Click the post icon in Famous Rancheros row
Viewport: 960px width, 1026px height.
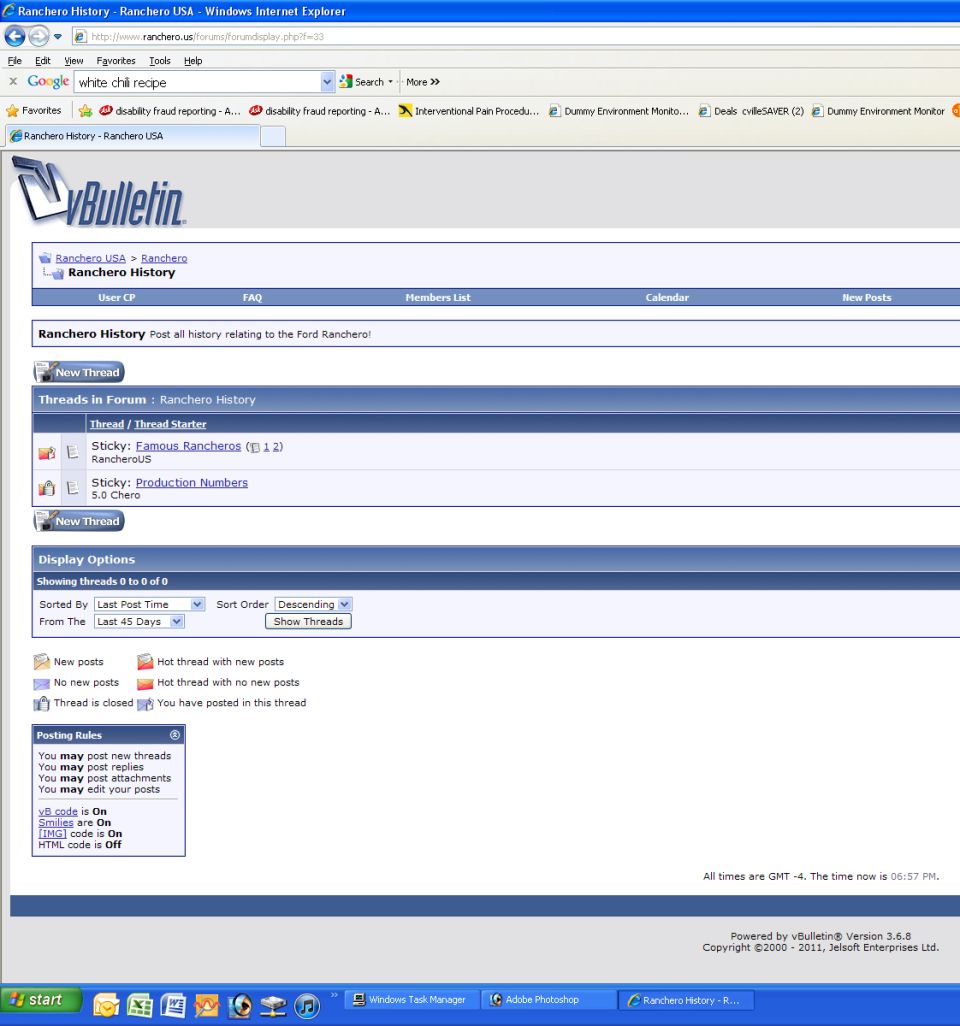click(73, 451)
